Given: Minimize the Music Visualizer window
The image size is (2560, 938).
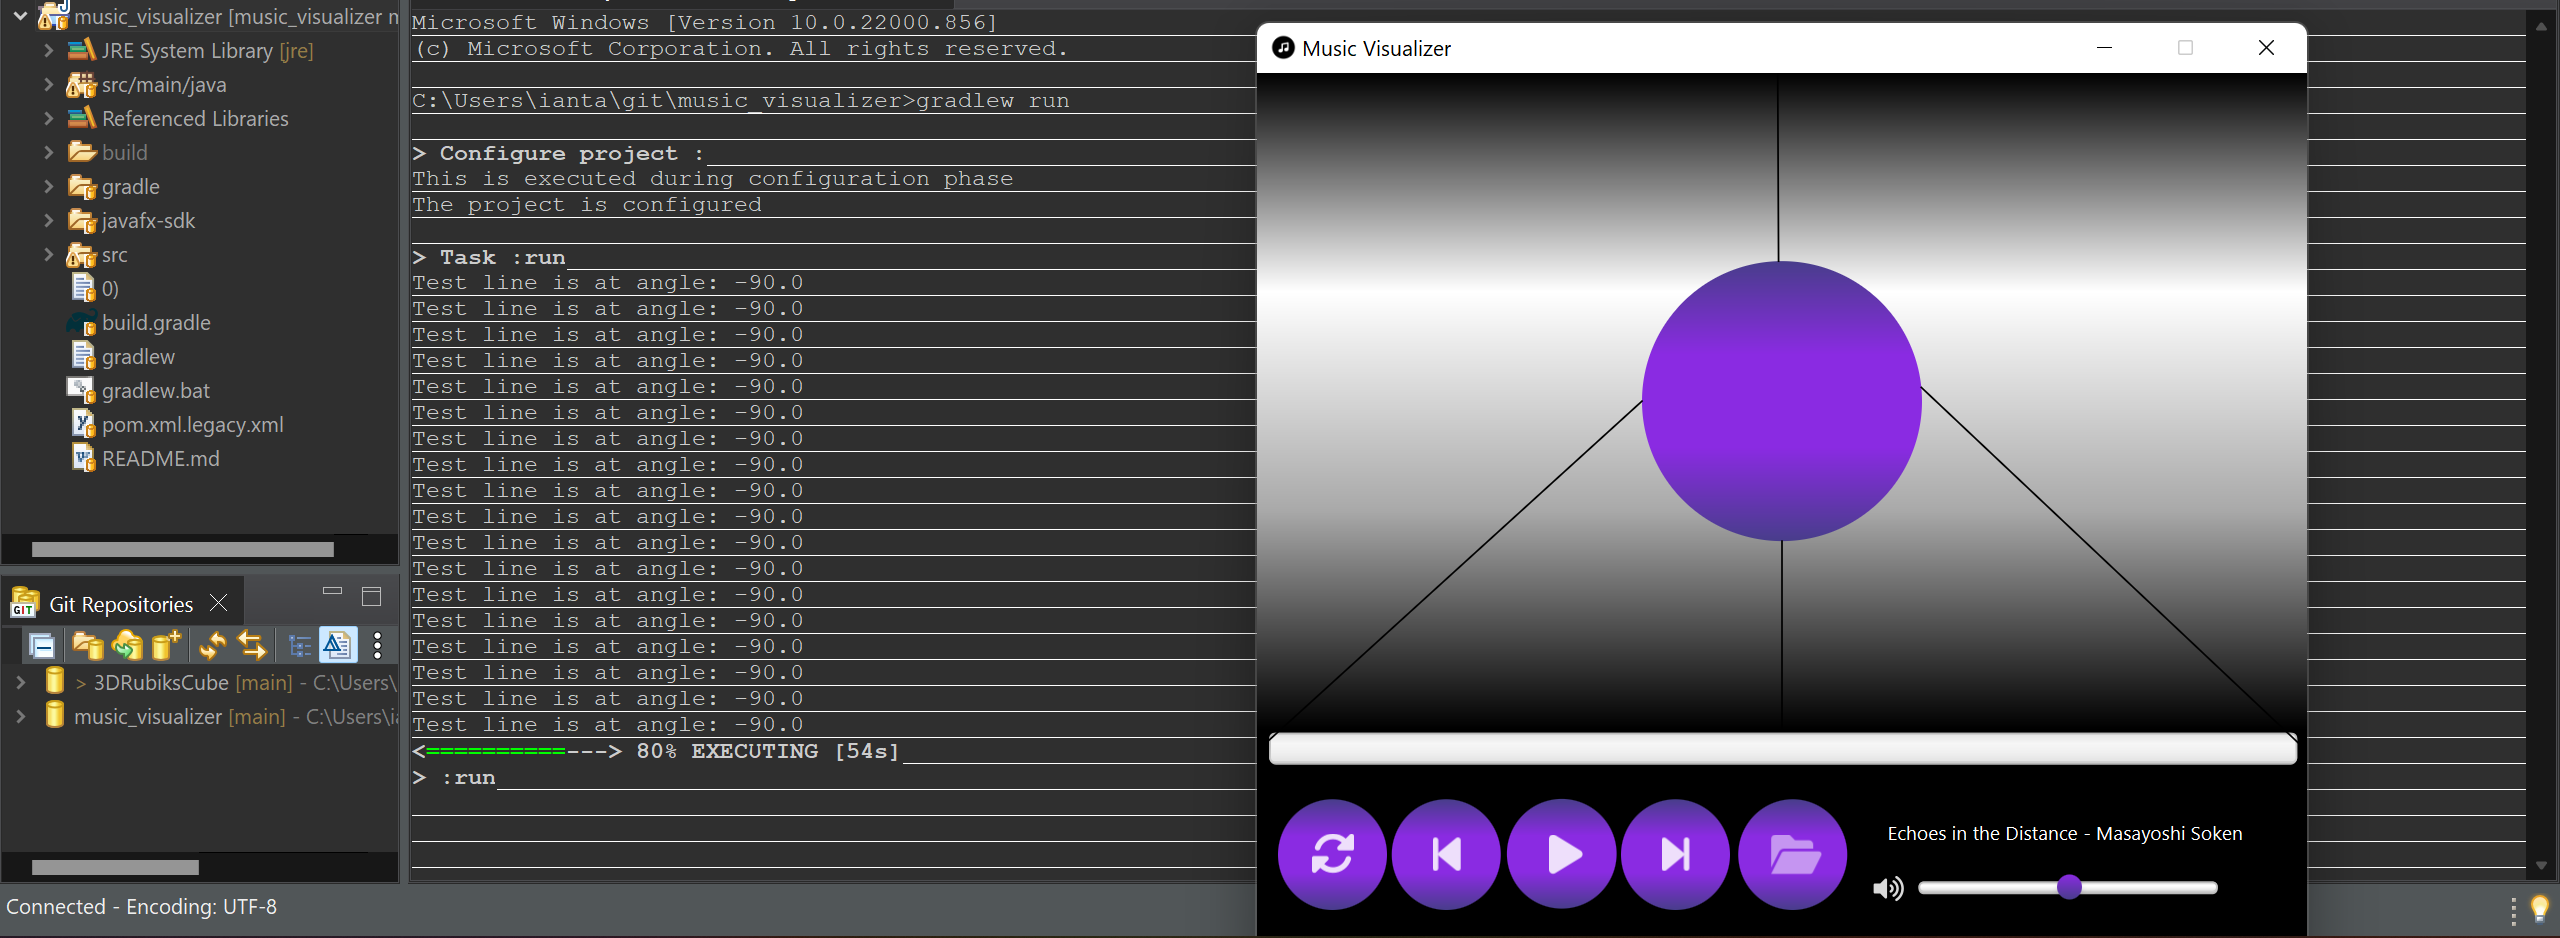Looking at the screenshot, I should click(x=2104, y=47).
